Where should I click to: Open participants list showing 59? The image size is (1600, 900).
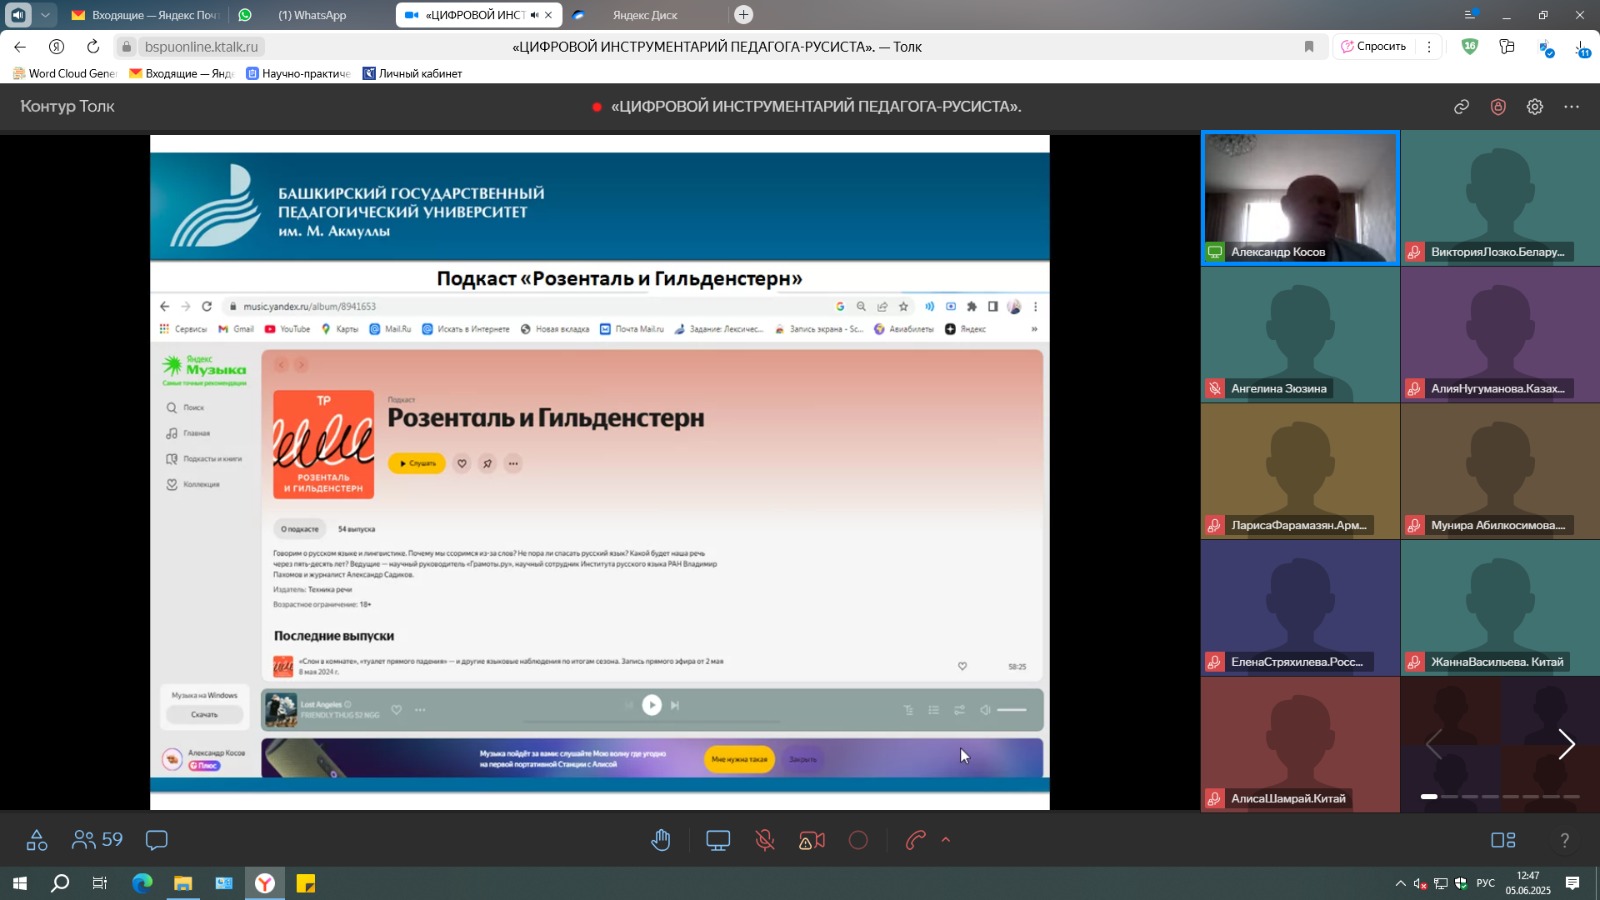tap(98, 840)
